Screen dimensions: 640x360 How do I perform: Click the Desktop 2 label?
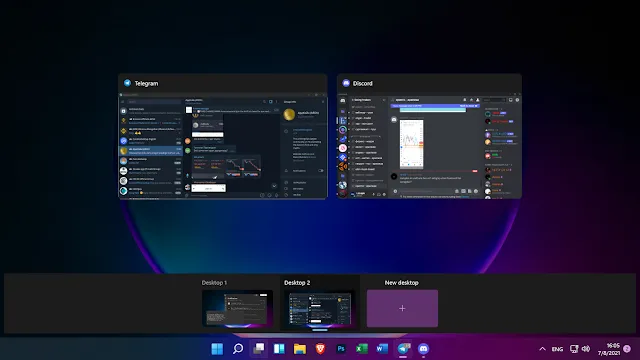coord(297,282)
